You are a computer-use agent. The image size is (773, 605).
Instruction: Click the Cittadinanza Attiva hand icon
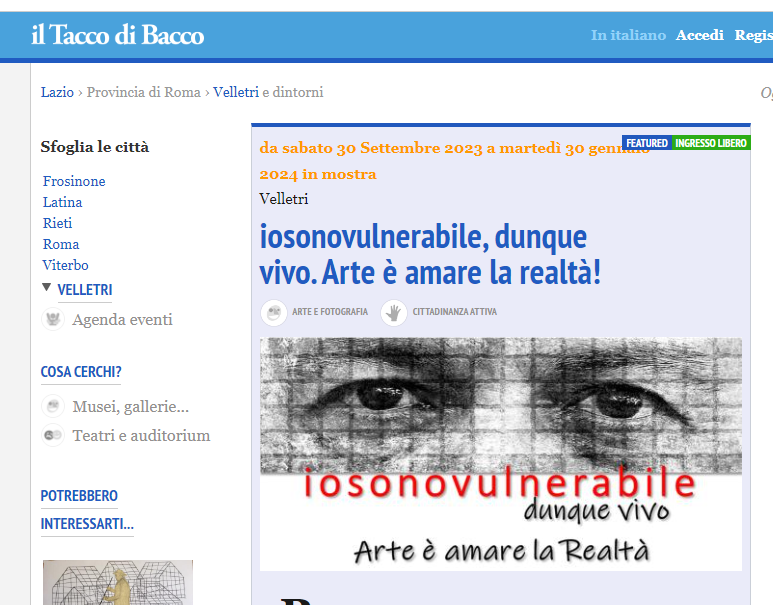pos(393,313)
